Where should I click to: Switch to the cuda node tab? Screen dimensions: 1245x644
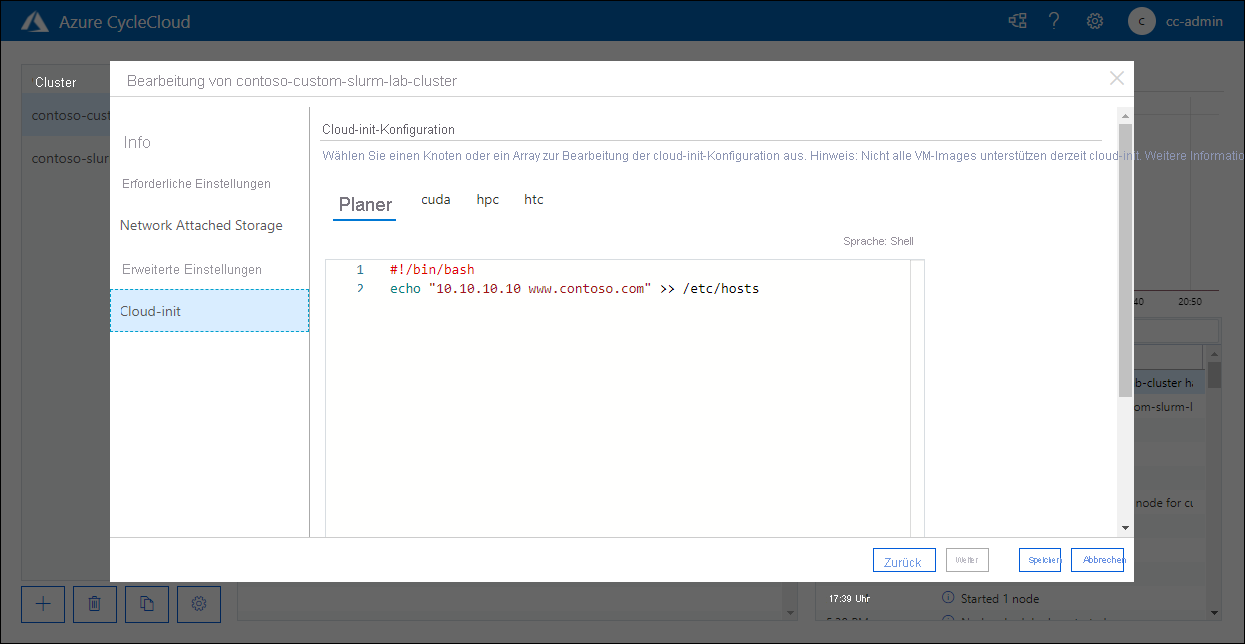click(x=436, y=199)
